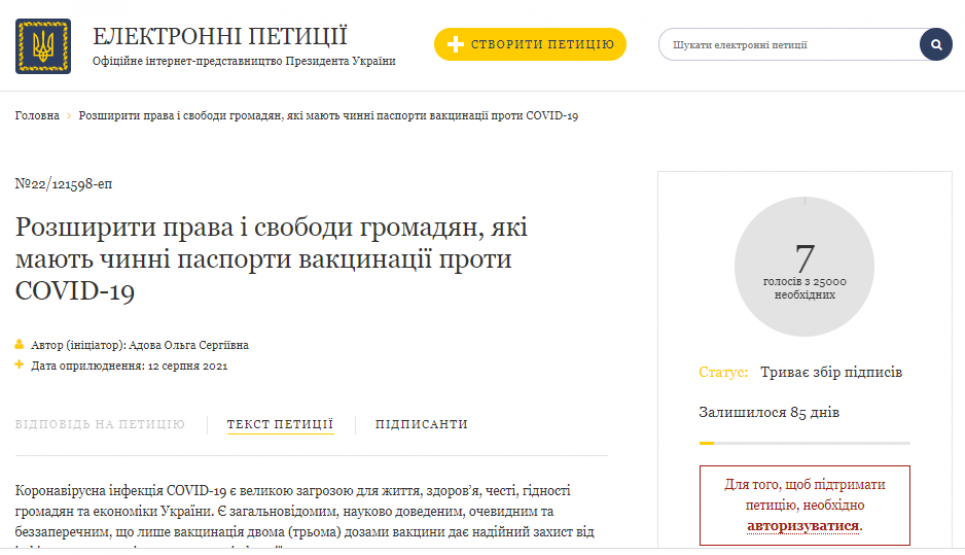Click the Триває збір підписів status text
Image resolution: width=965 pixels, height=555 pixels.
click(831, 372)
